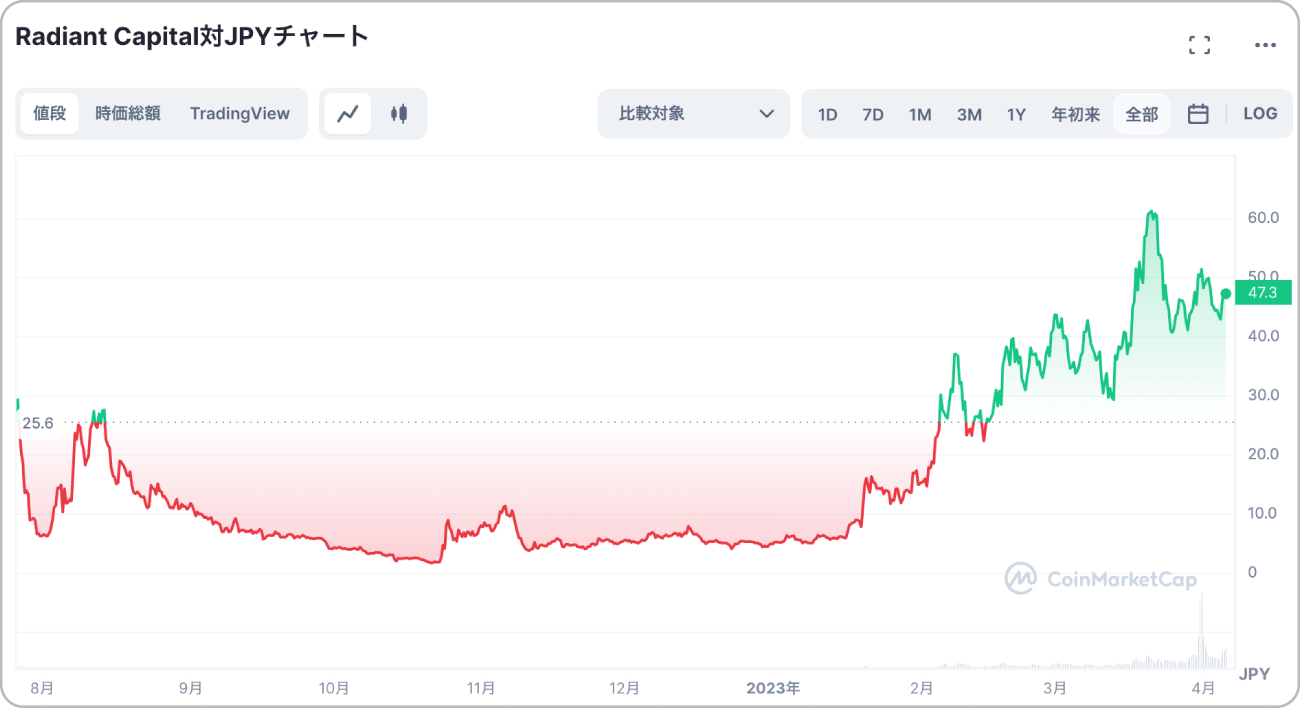Open fullscreen chart view icon
The height and width of the screenshot is (708, 1300).
click(x=1199, y=45)
